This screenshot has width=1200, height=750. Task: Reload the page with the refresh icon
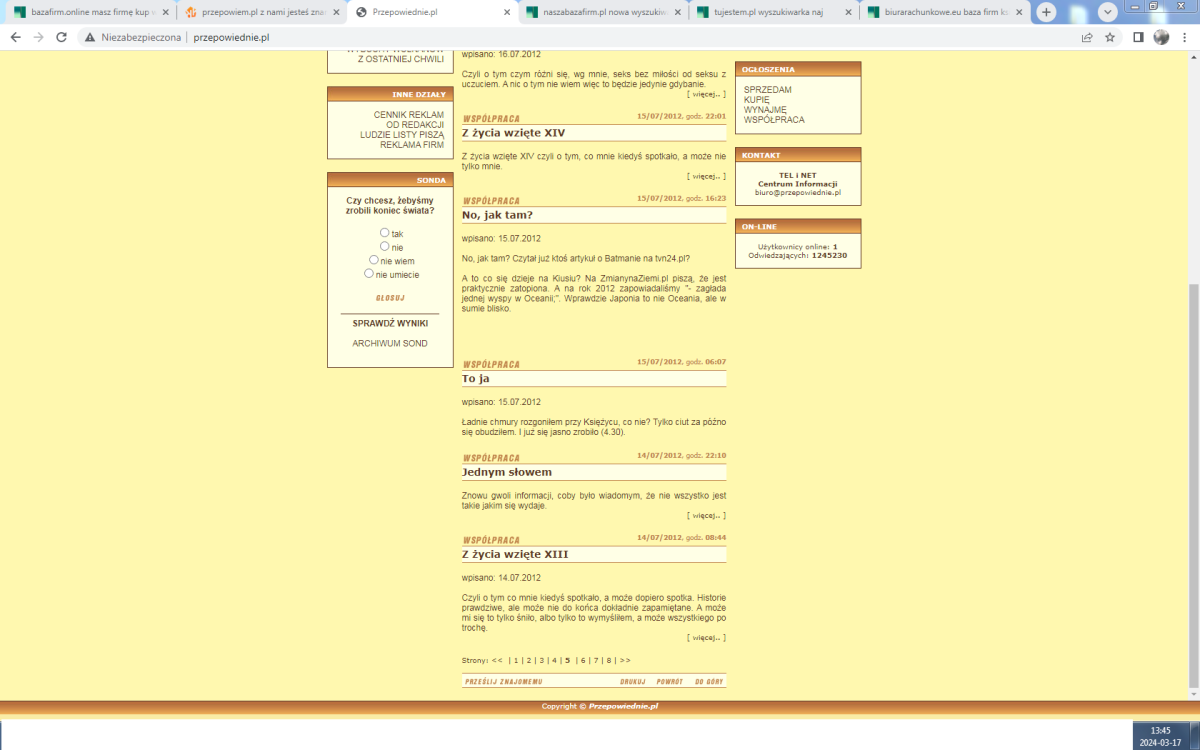[x=61, y=37]
